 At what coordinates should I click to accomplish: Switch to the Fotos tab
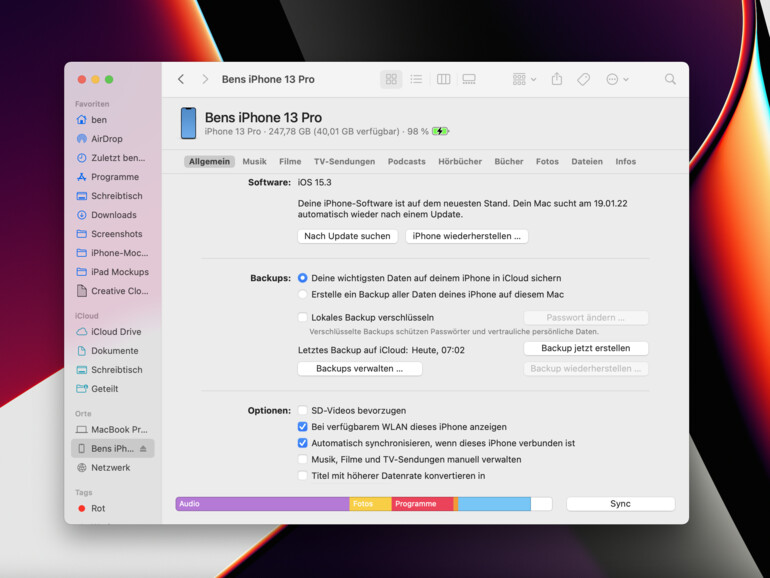point(547,162)
